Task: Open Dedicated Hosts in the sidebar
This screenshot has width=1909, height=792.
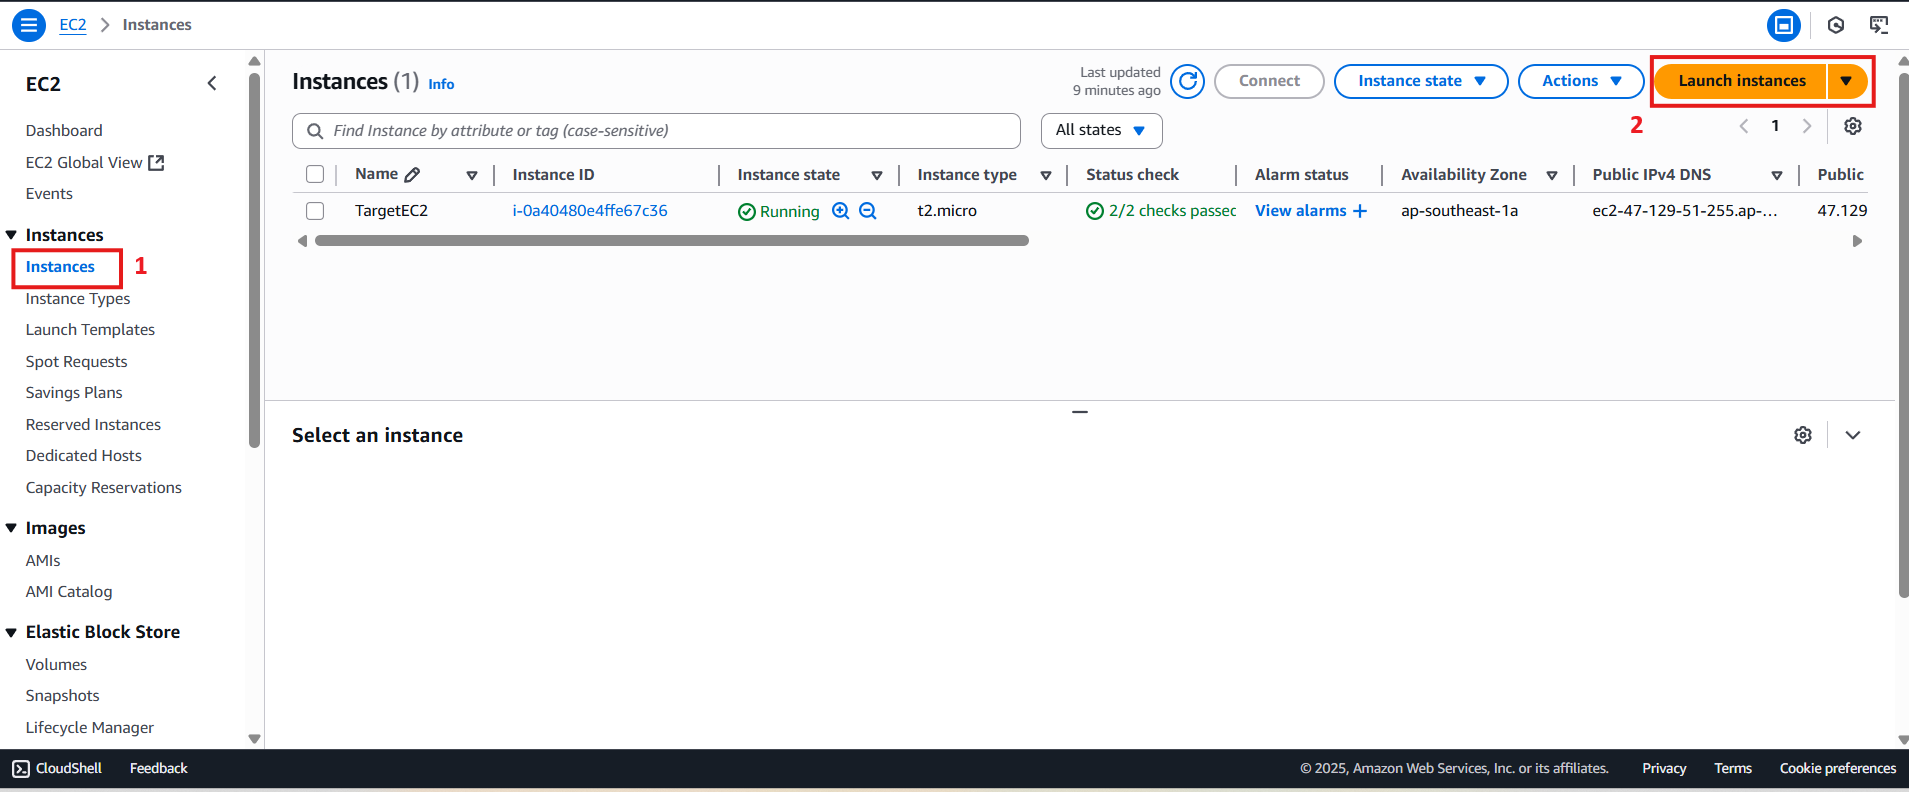Action: click(84, 456)
